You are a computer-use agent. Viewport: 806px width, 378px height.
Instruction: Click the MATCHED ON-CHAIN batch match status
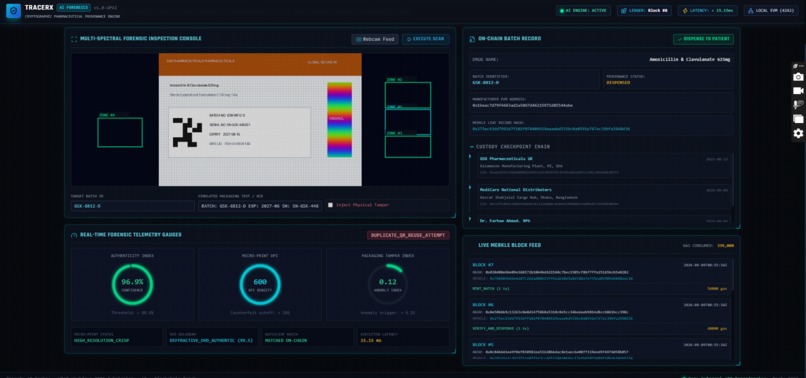coord(286,340)
